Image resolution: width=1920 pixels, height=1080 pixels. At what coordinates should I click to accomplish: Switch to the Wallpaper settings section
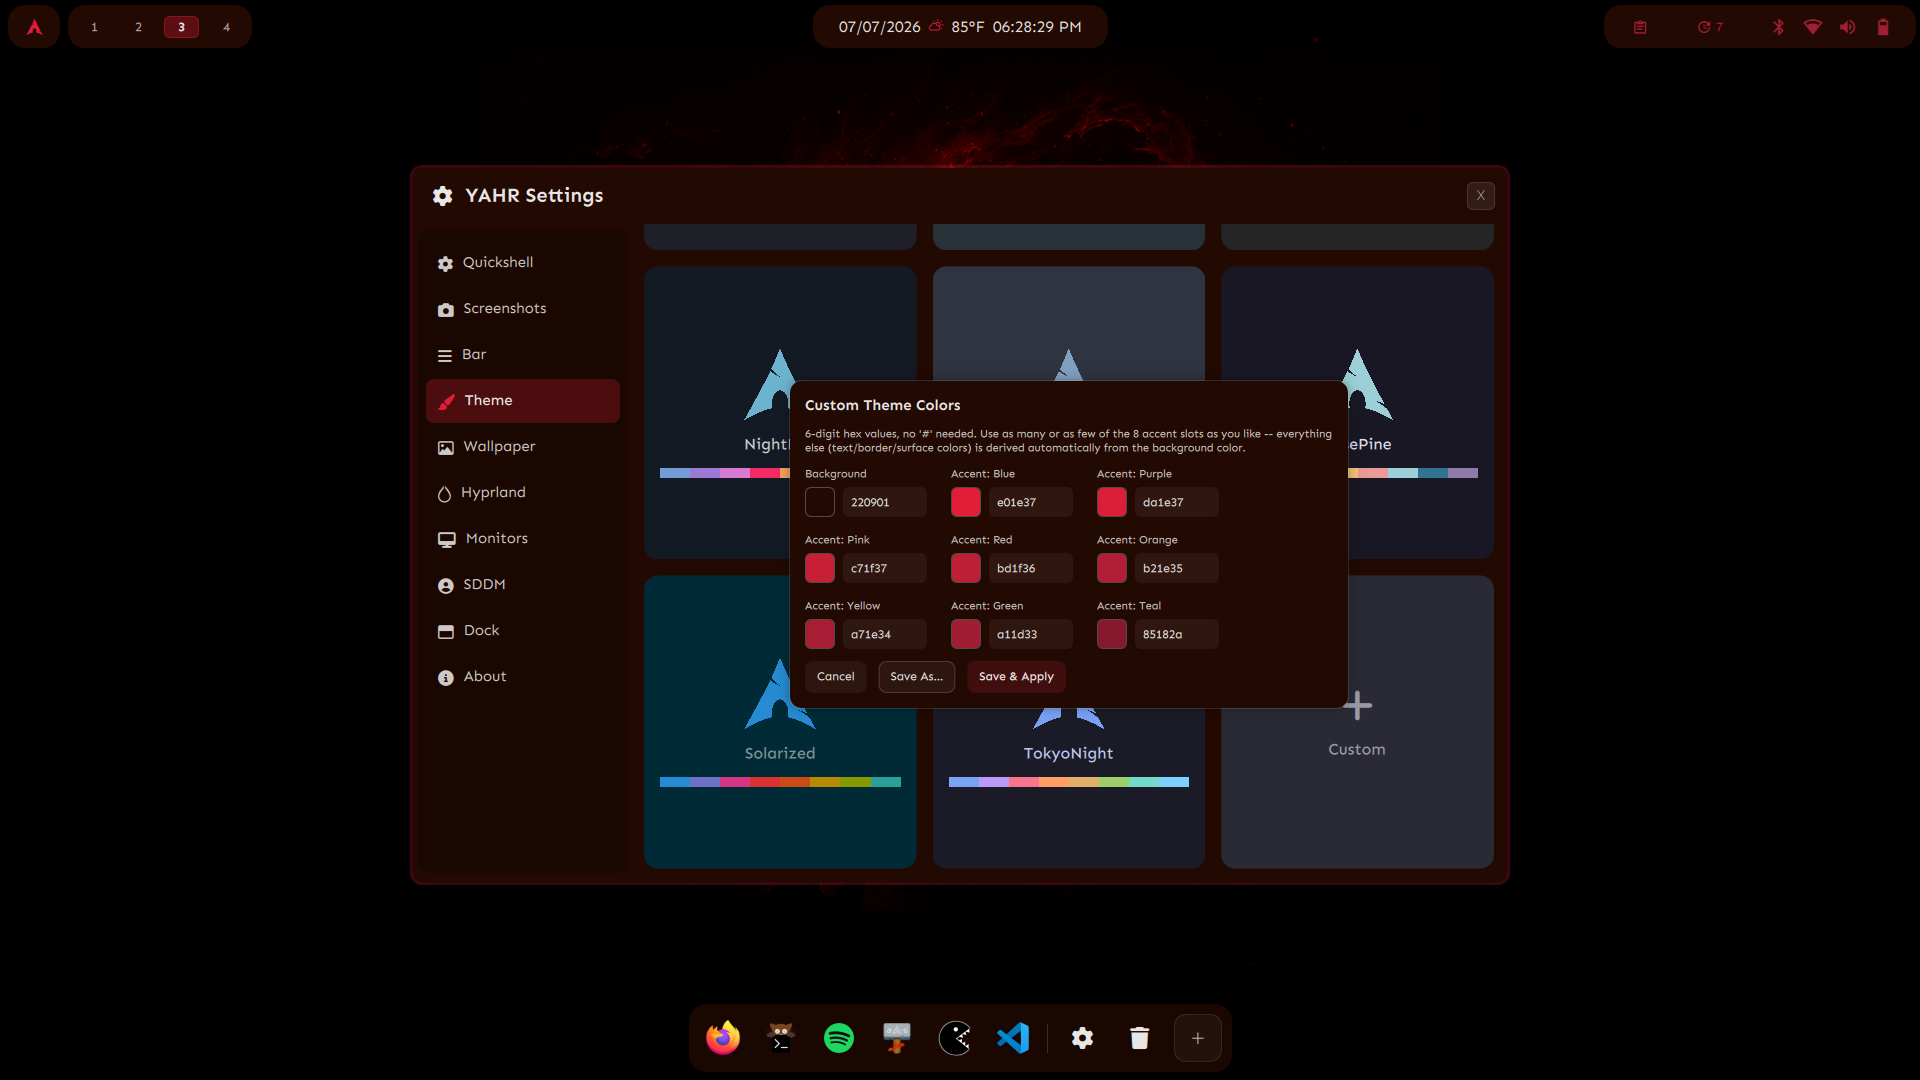523,447
